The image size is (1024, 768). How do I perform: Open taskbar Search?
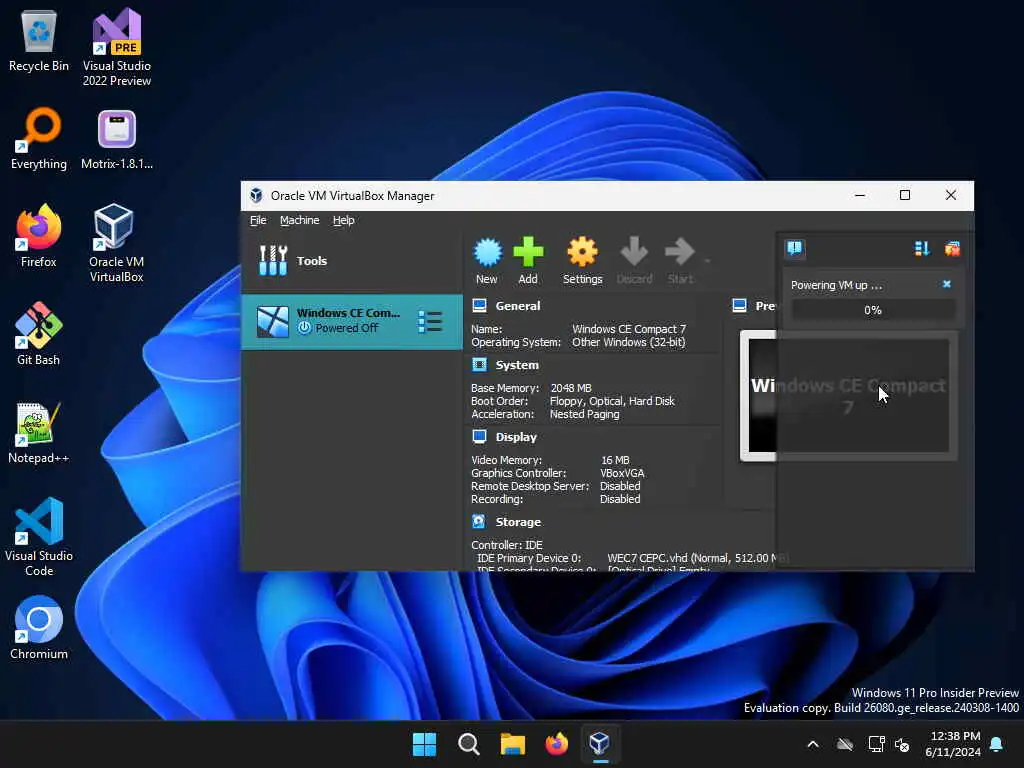469,744
